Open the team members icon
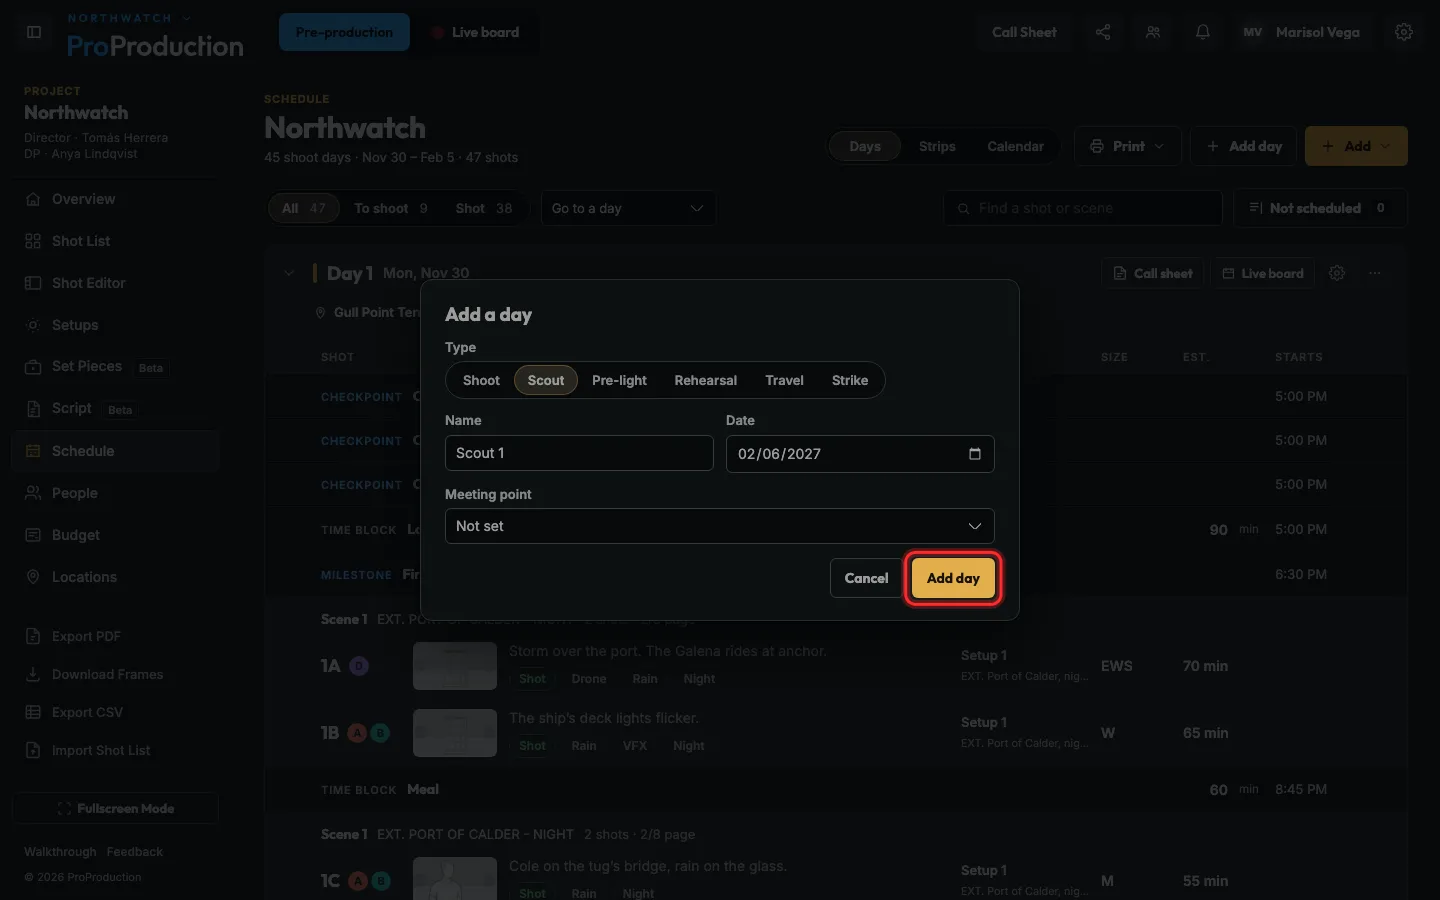Viewport: 1440px width, 900px height. (x=1153, y=32)
